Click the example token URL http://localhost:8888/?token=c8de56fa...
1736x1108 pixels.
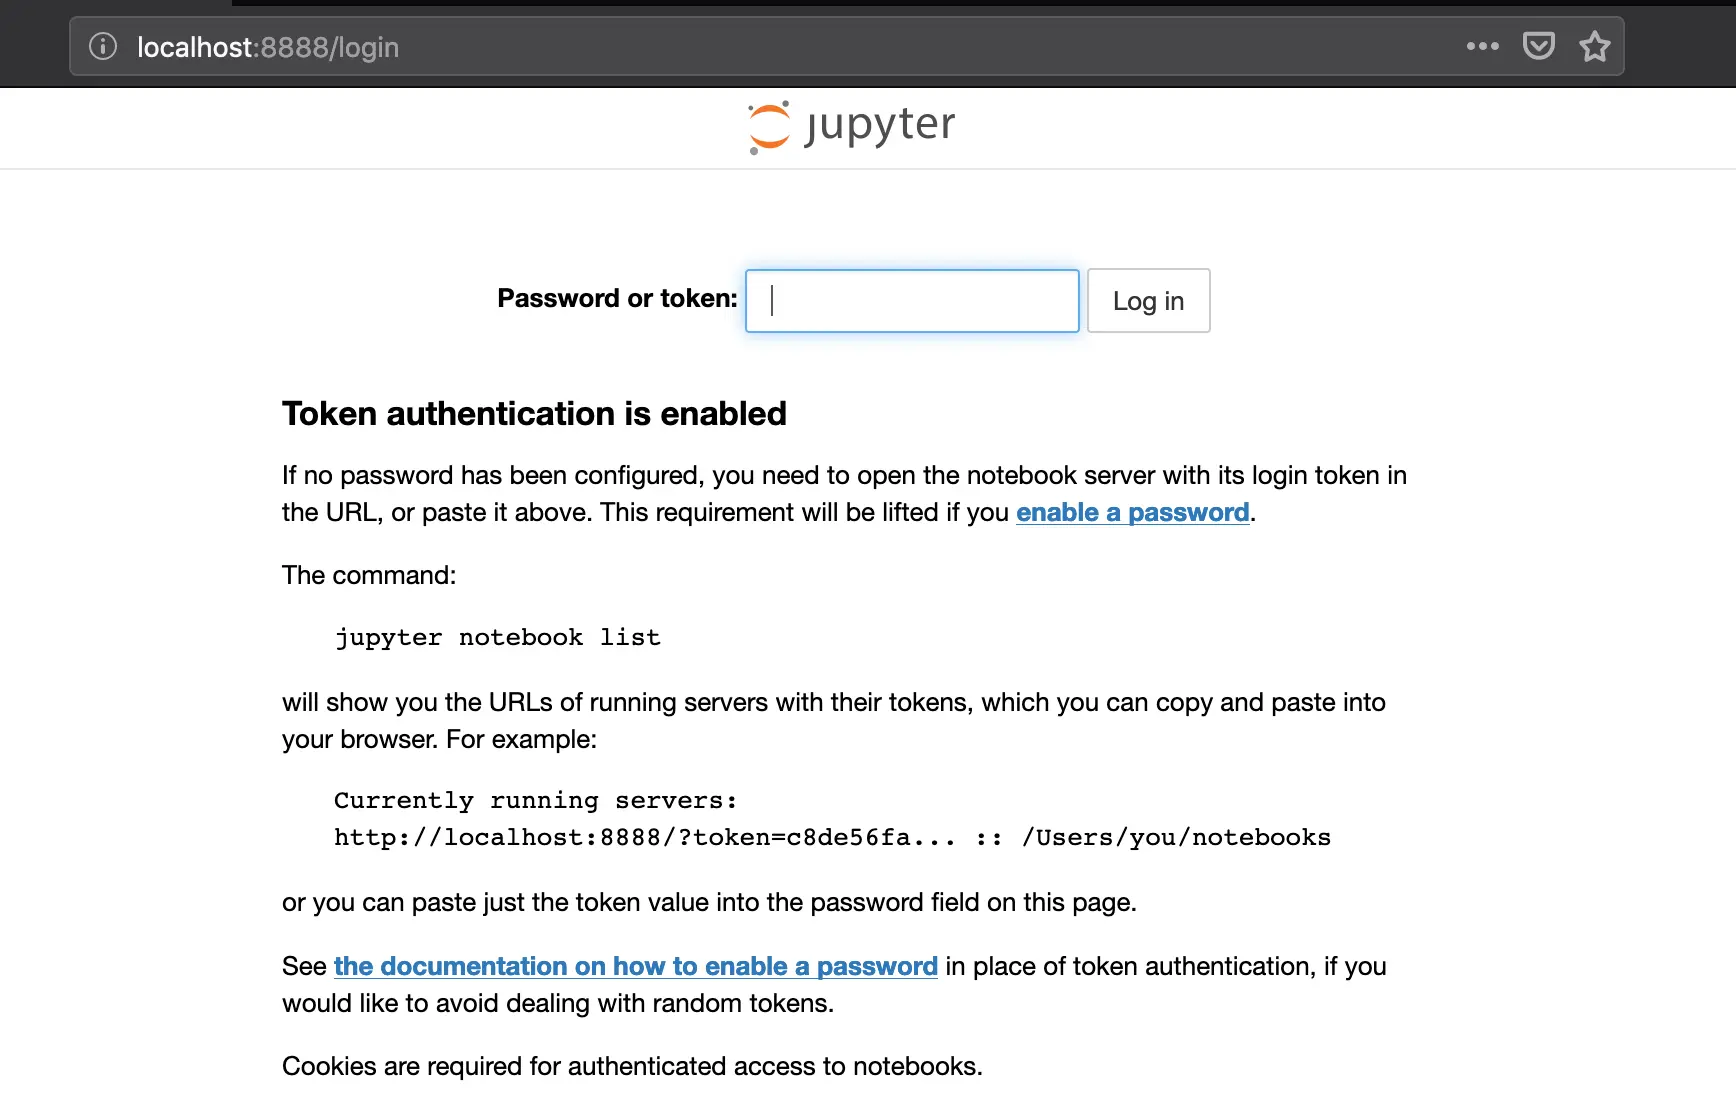[644, 838]
